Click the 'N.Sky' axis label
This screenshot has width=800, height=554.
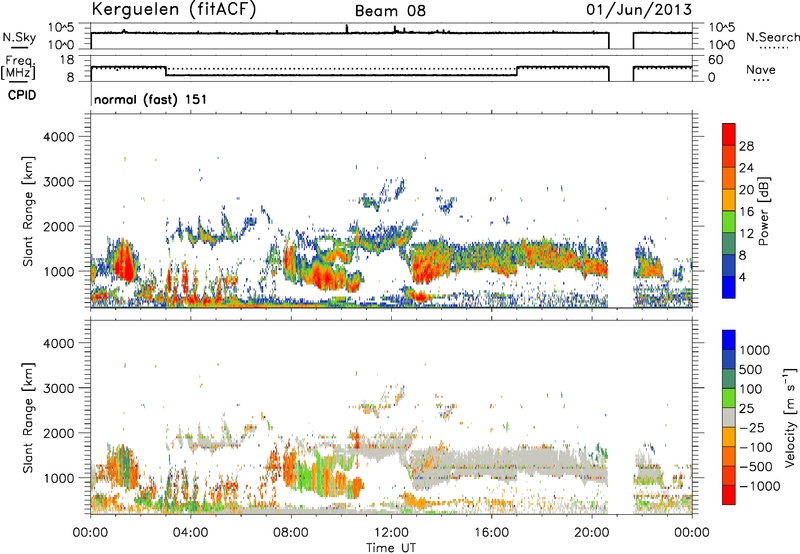click(19, 37)
